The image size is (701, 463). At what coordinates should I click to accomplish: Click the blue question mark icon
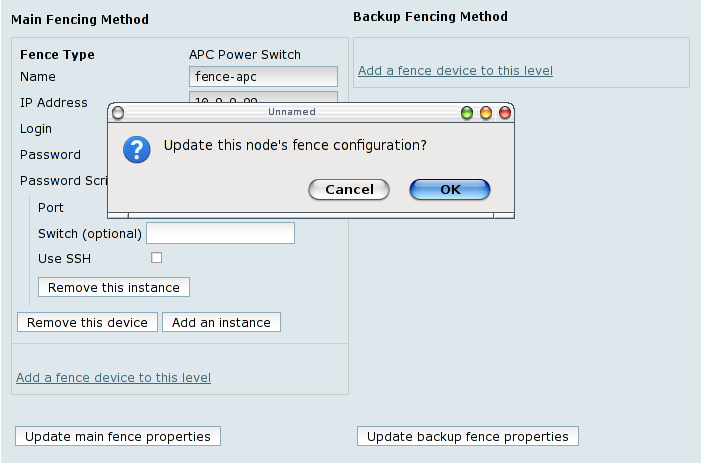[136, 149]
